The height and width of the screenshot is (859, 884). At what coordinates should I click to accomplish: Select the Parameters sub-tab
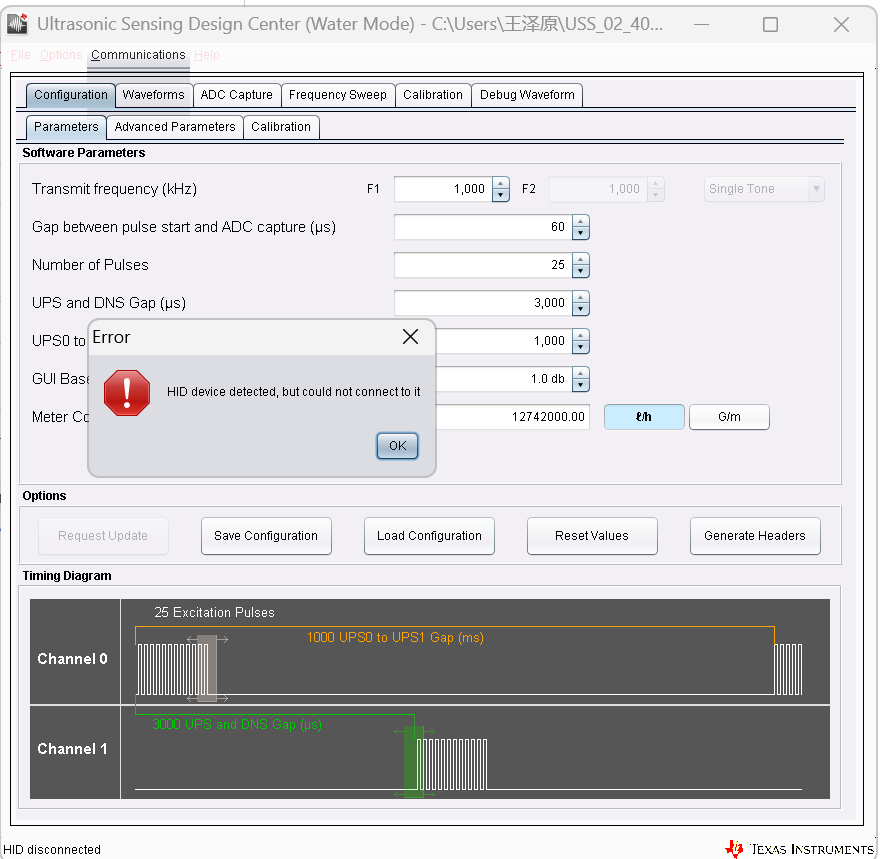[x=66, y=127]
